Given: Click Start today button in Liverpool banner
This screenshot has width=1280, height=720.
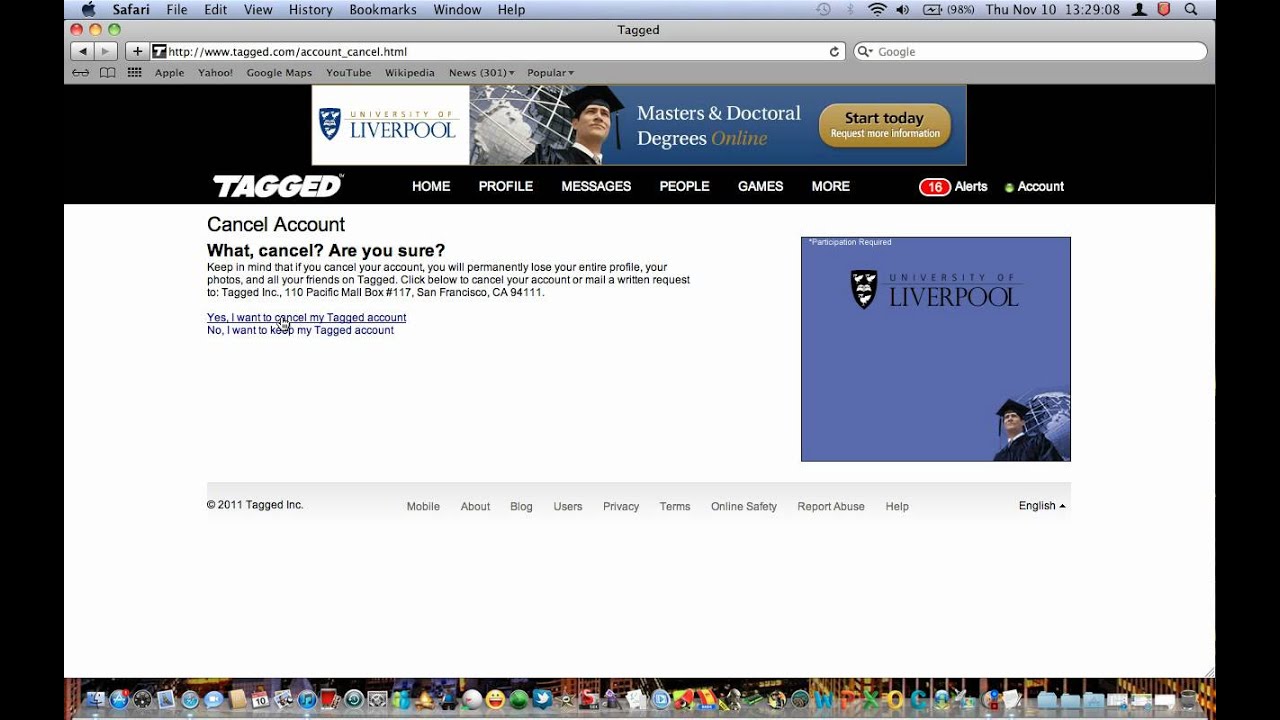Looking at the screenshot, I should [x=885, y=125].
